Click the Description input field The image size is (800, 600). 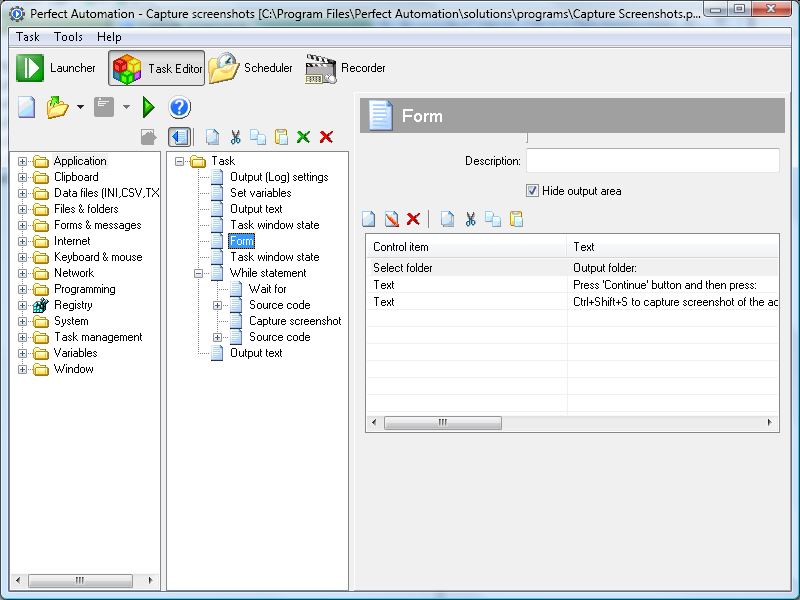pyautogui.click(x=653, y=161)
